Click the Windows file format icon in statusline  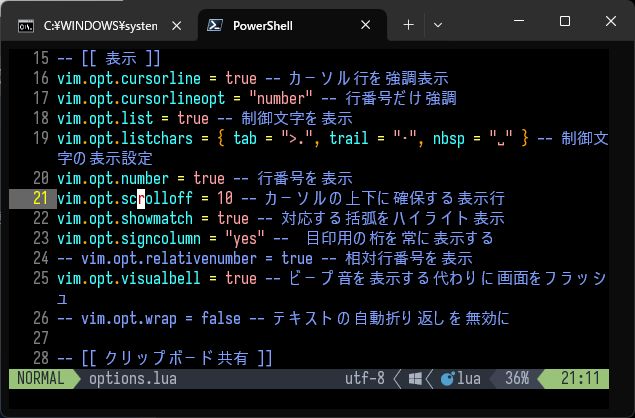414,379
